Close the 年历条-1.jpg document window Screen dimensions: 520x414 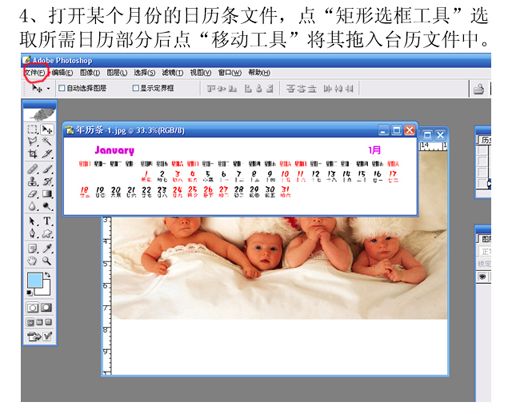point(409,130)
